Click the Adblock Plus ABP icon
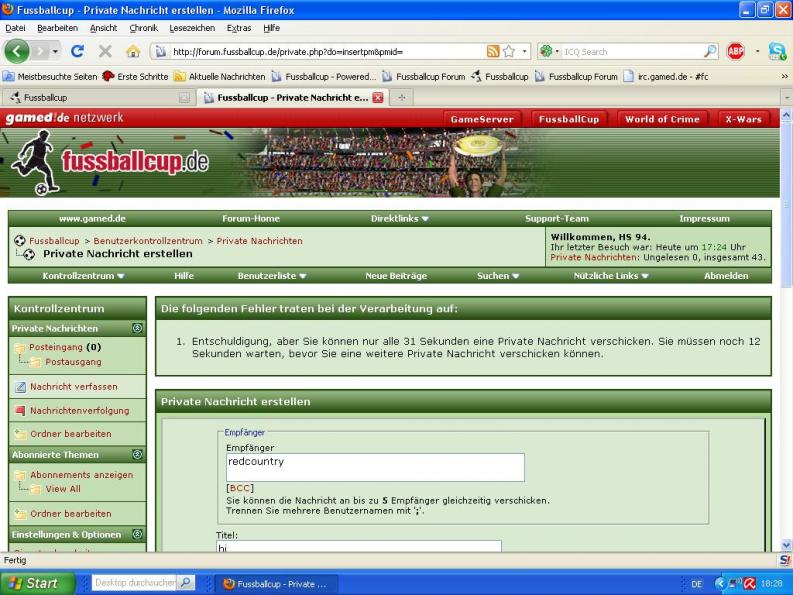 click(735, 51)
